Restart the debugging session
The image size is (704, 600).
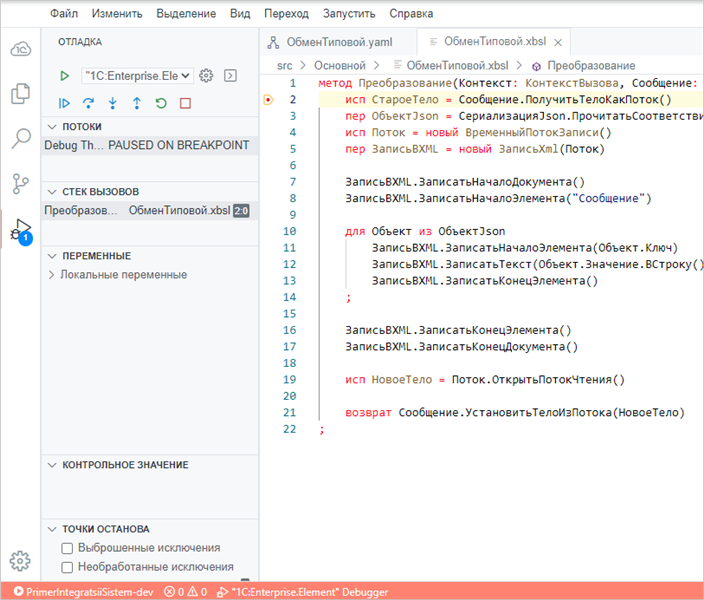(161, 102)
